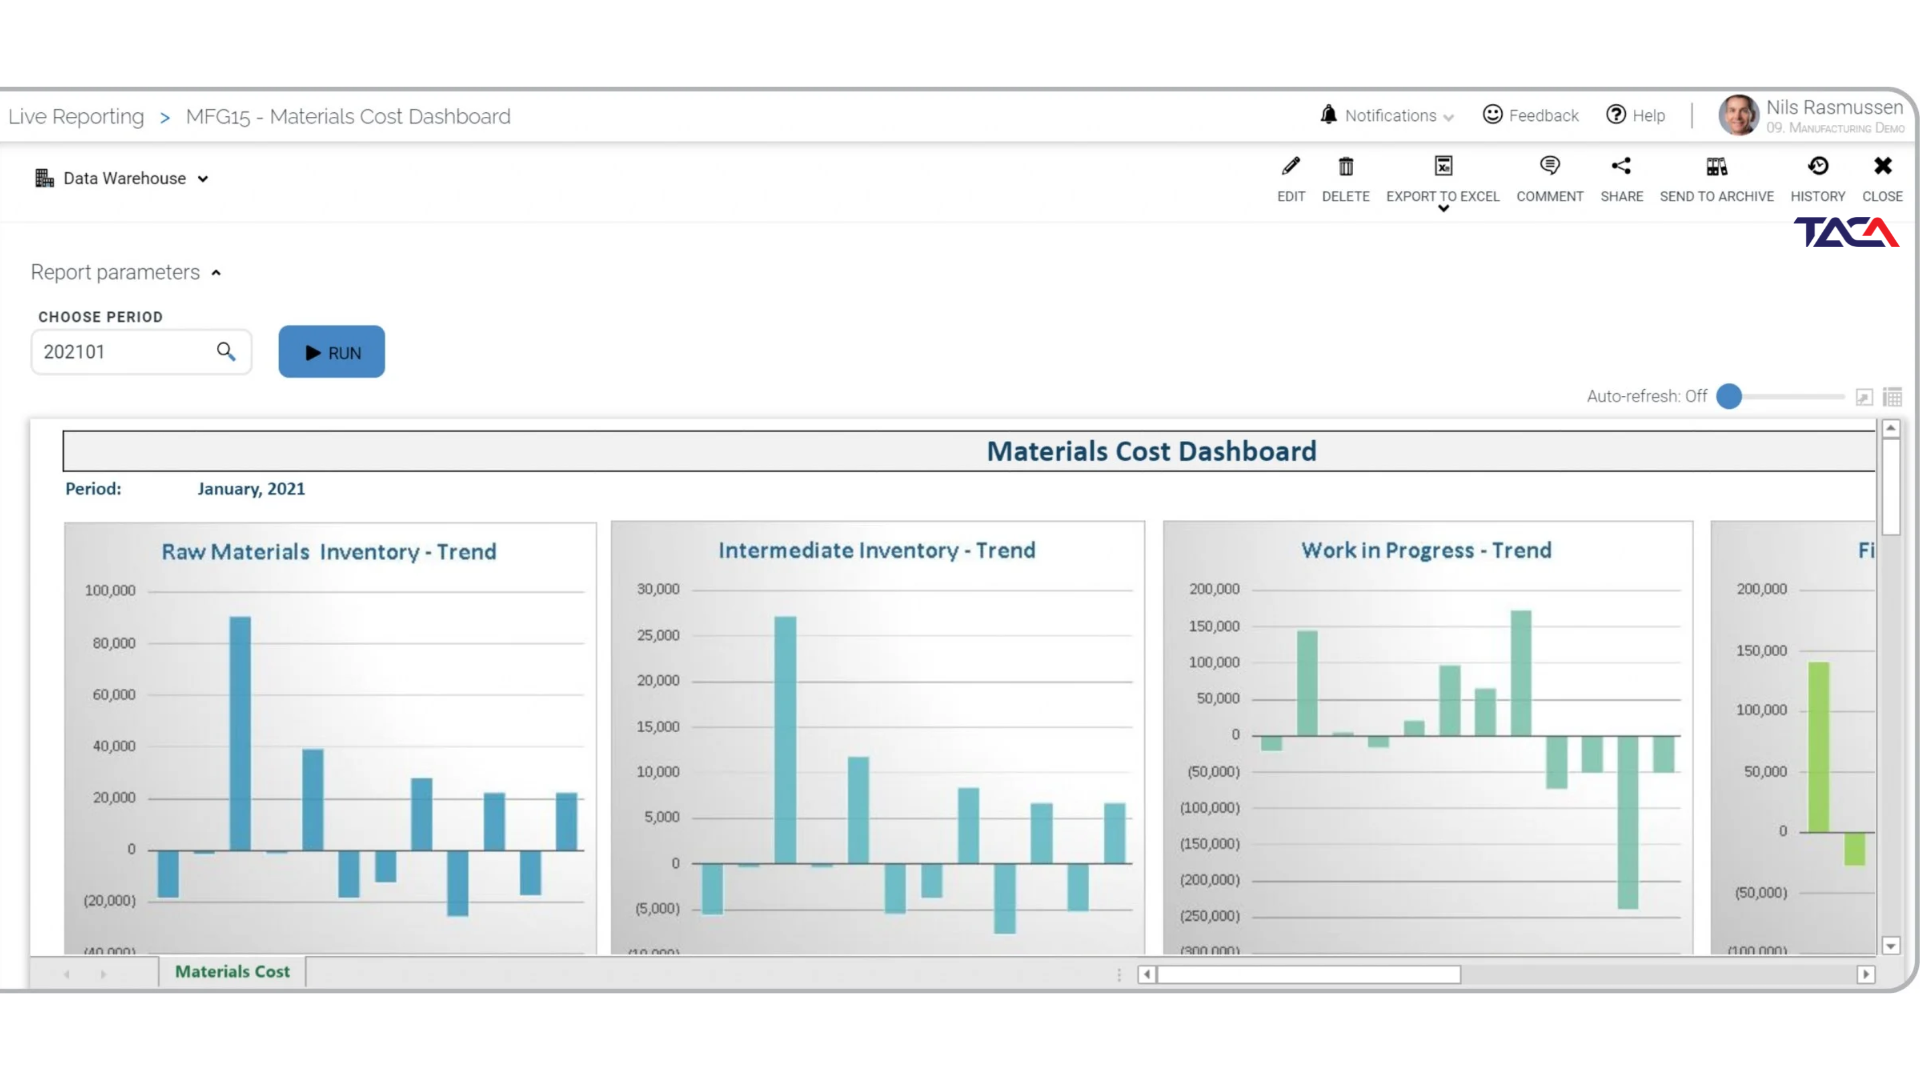Click the Comment speech bubble icon

[x=1550, y=166]
